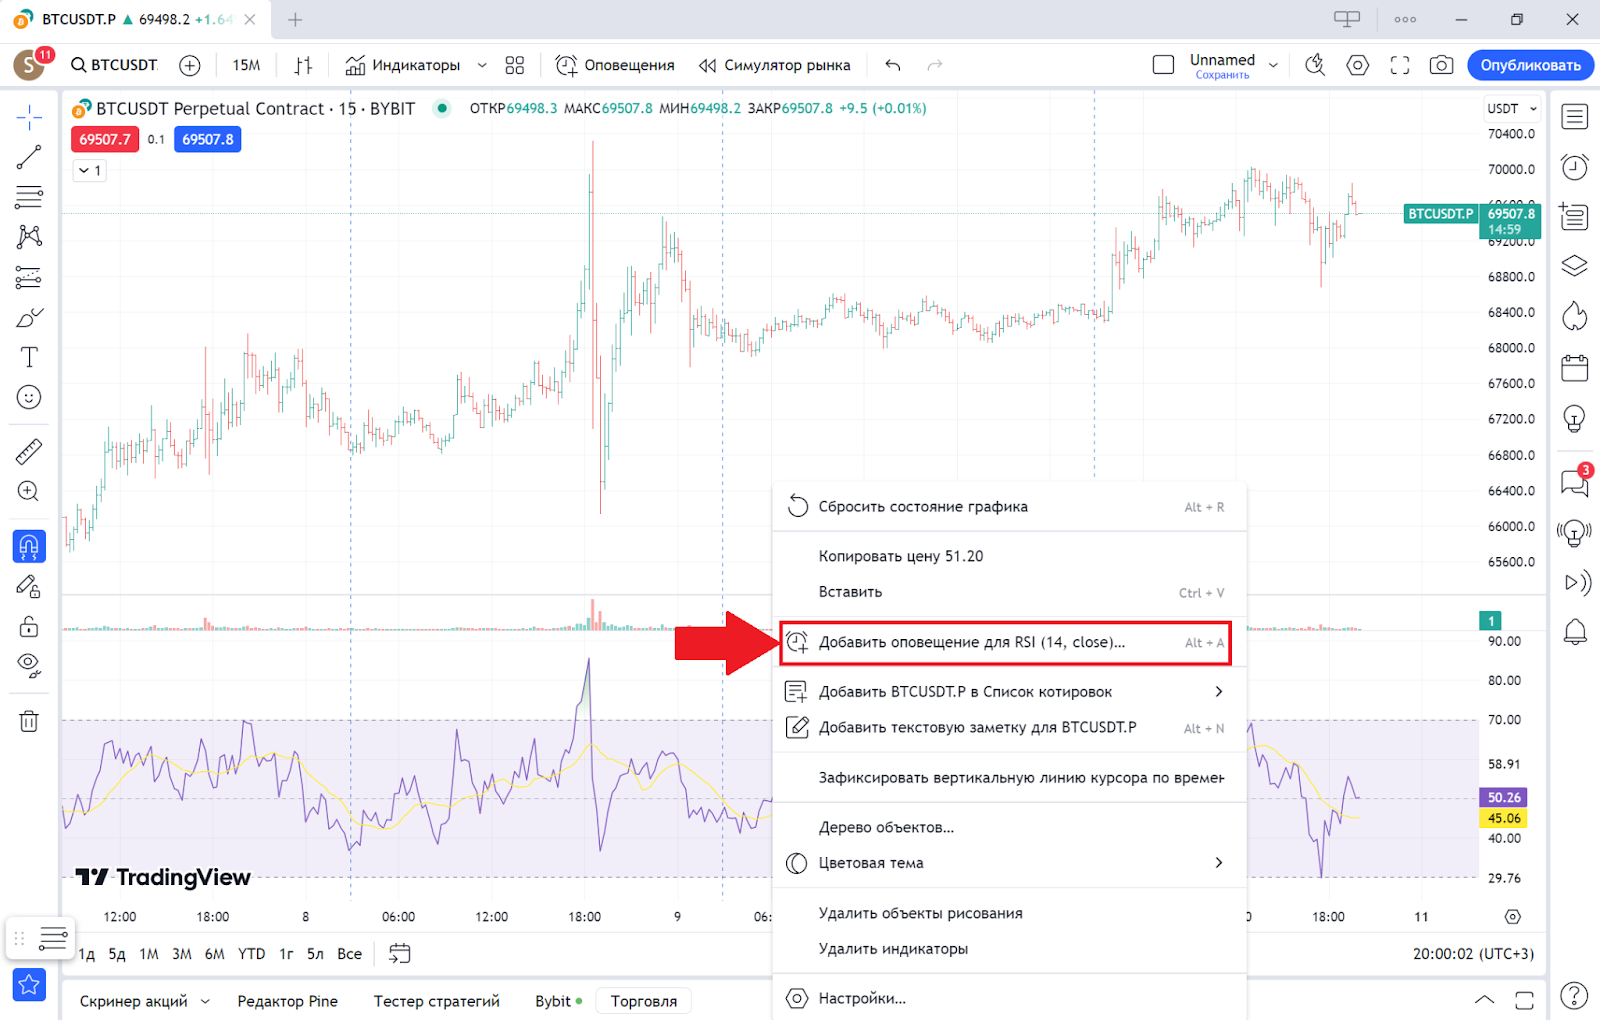This screenshot has height=1021, width=1600.
Task: Toggle stay in drawing mode
Action: (29, 587)
